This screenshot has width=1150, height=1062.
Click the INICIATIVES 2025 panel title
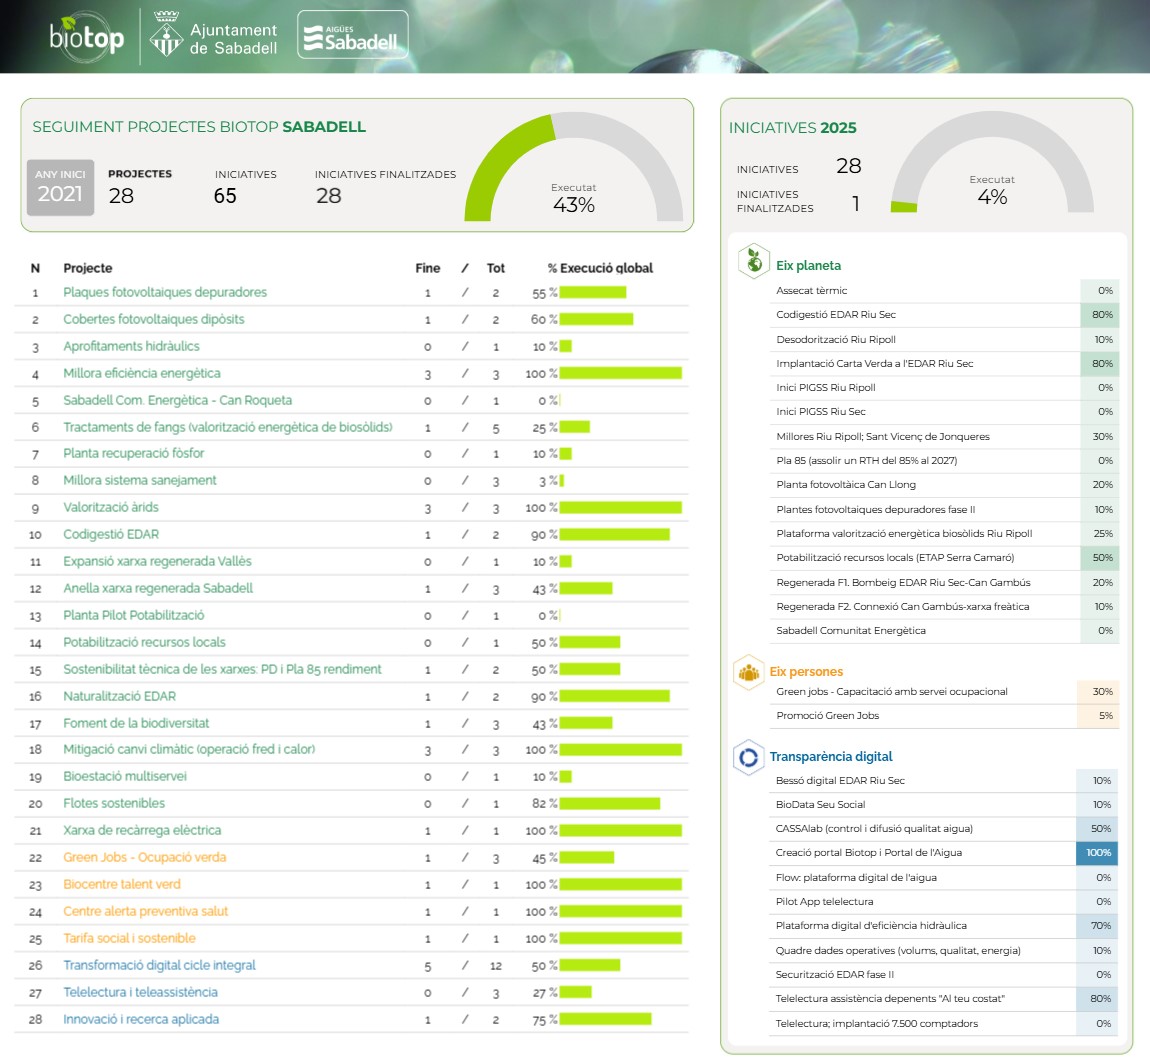pos(792,128)
